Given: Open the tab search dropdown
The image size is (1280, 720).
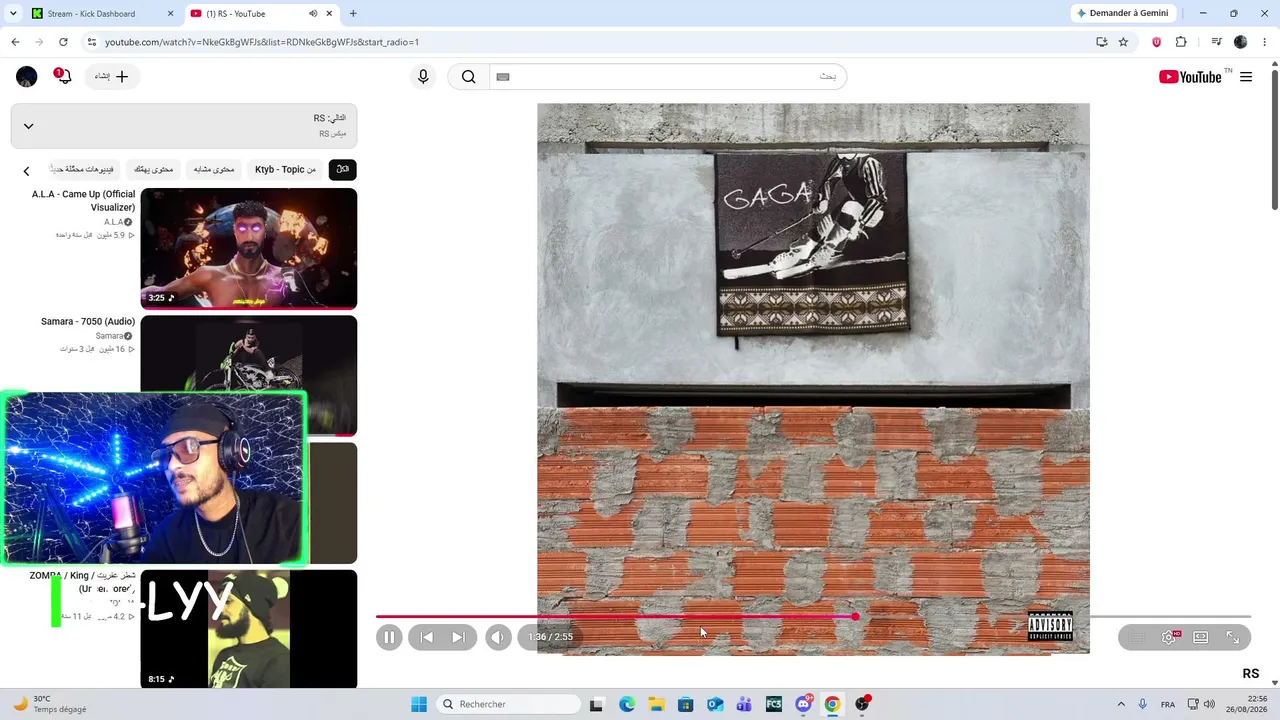Looking at the screenshot, I should tap(13, 14).
